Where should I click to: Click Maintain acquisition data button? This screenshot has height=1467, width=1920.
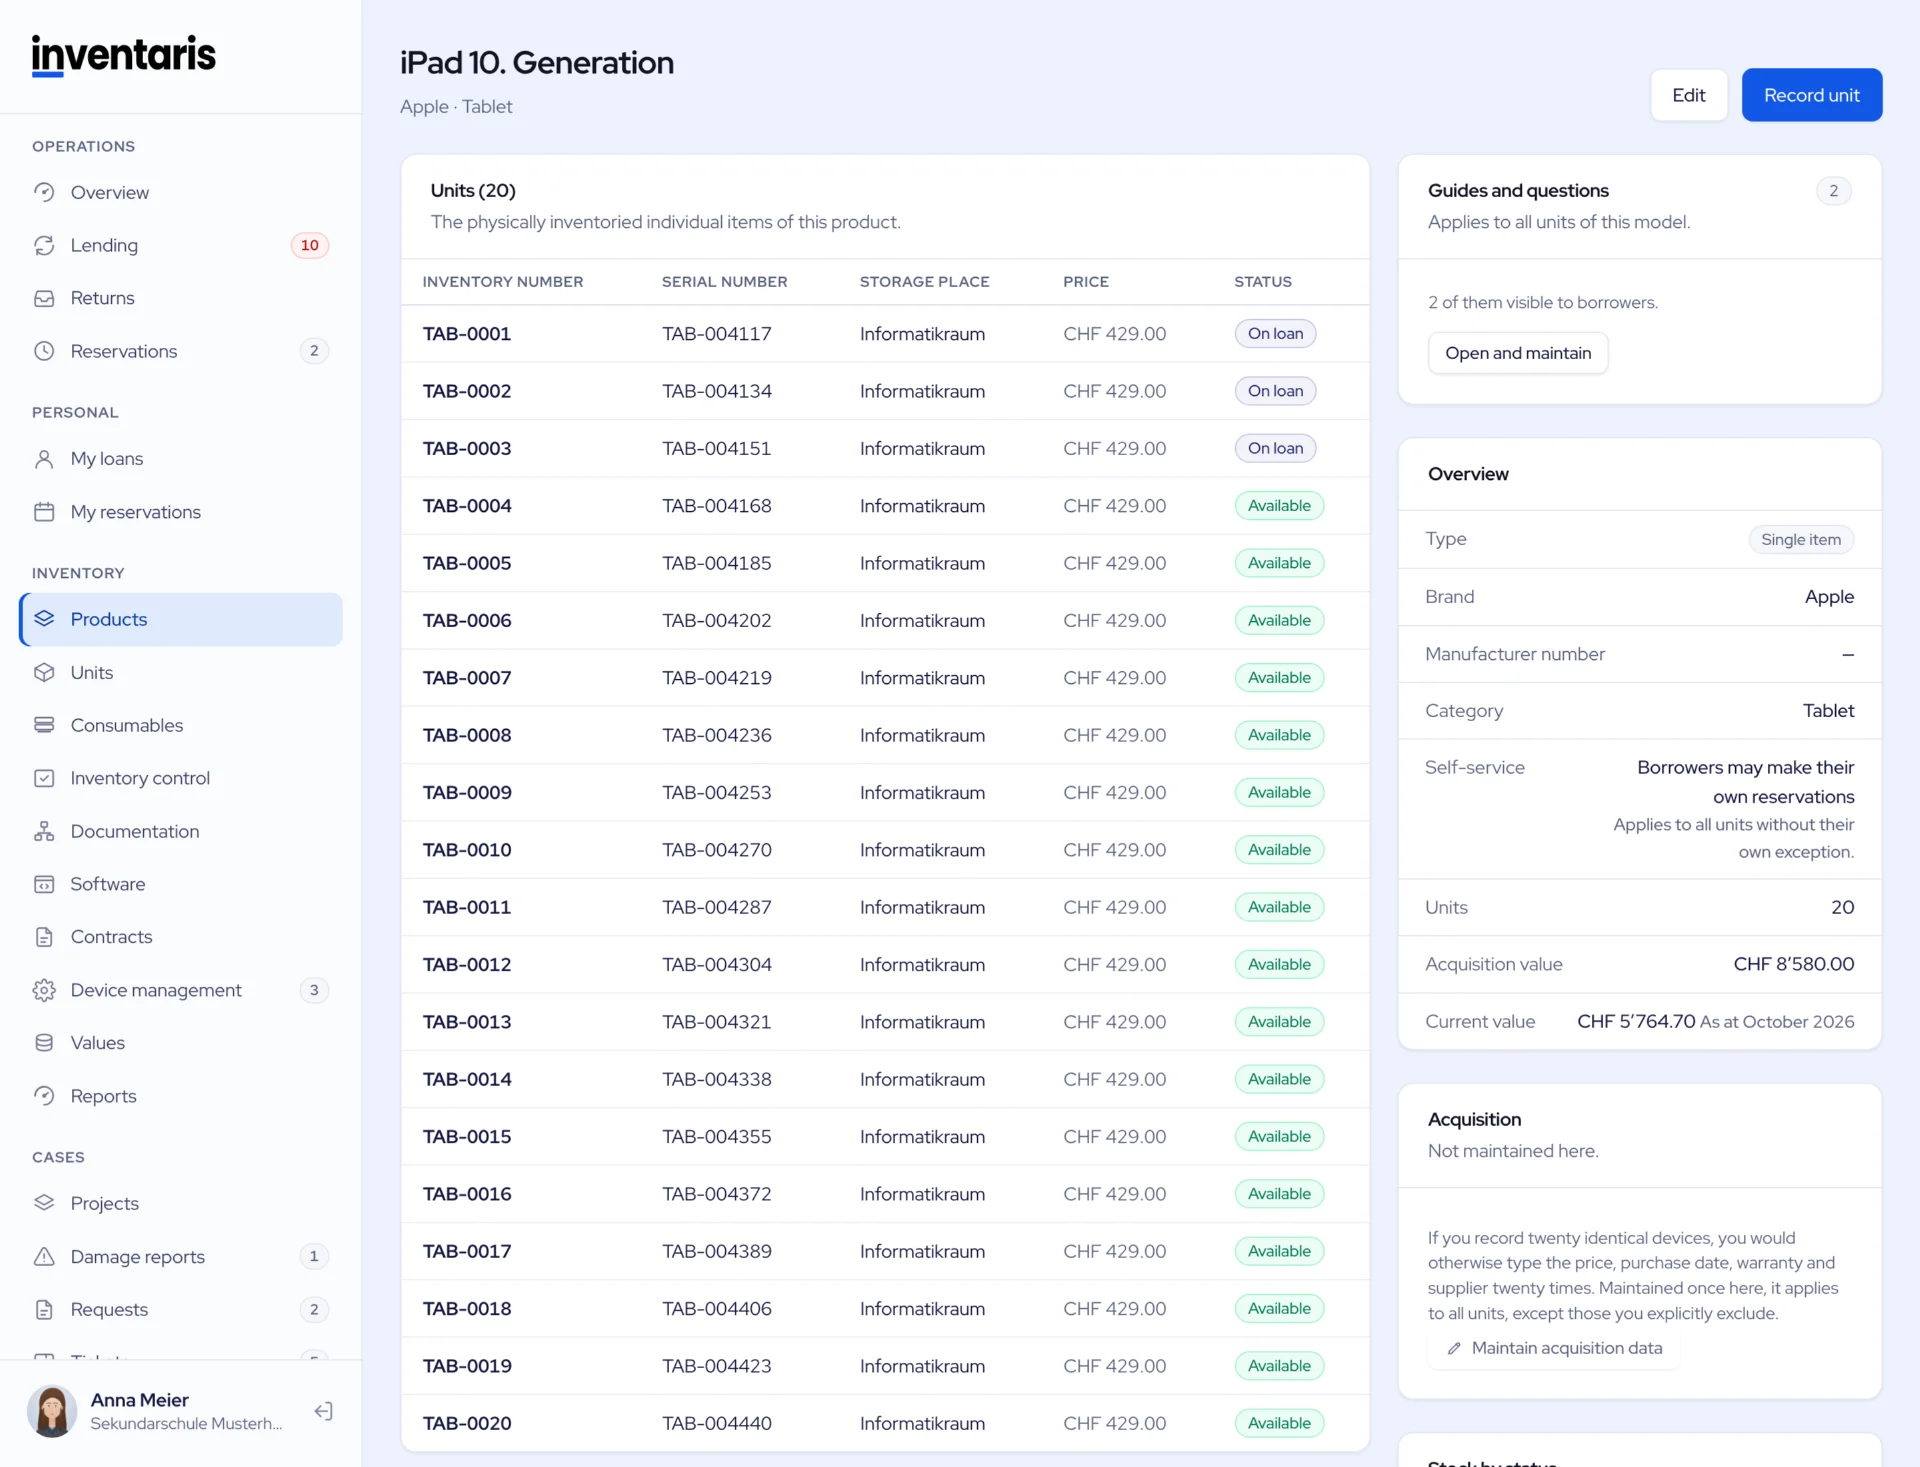pos(1555,1348)
